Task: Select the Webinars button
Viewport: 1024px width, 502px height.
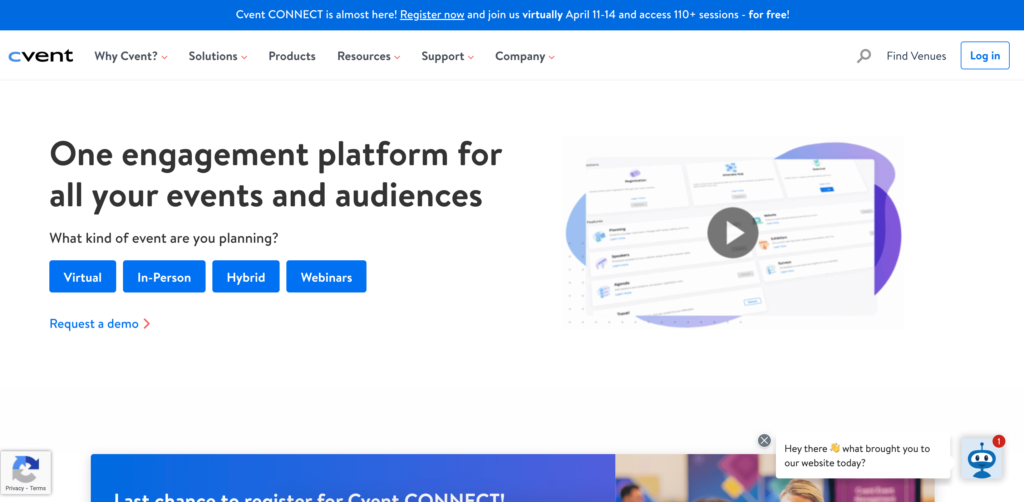Action: tap(326, 277)
